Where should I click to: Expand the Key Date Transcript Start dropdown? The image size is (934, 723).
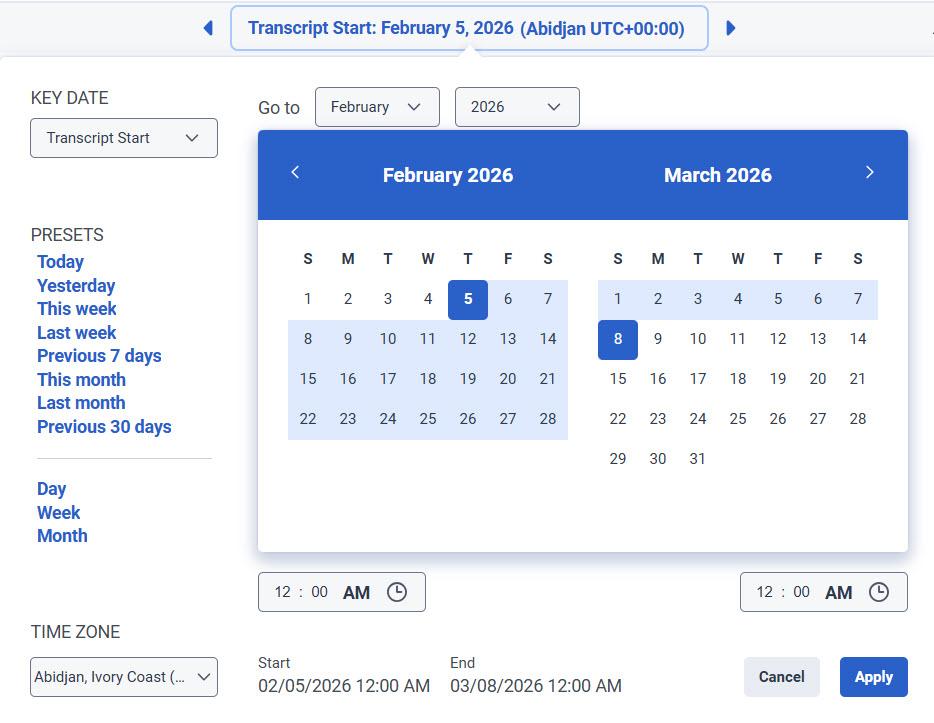[123, 138]
